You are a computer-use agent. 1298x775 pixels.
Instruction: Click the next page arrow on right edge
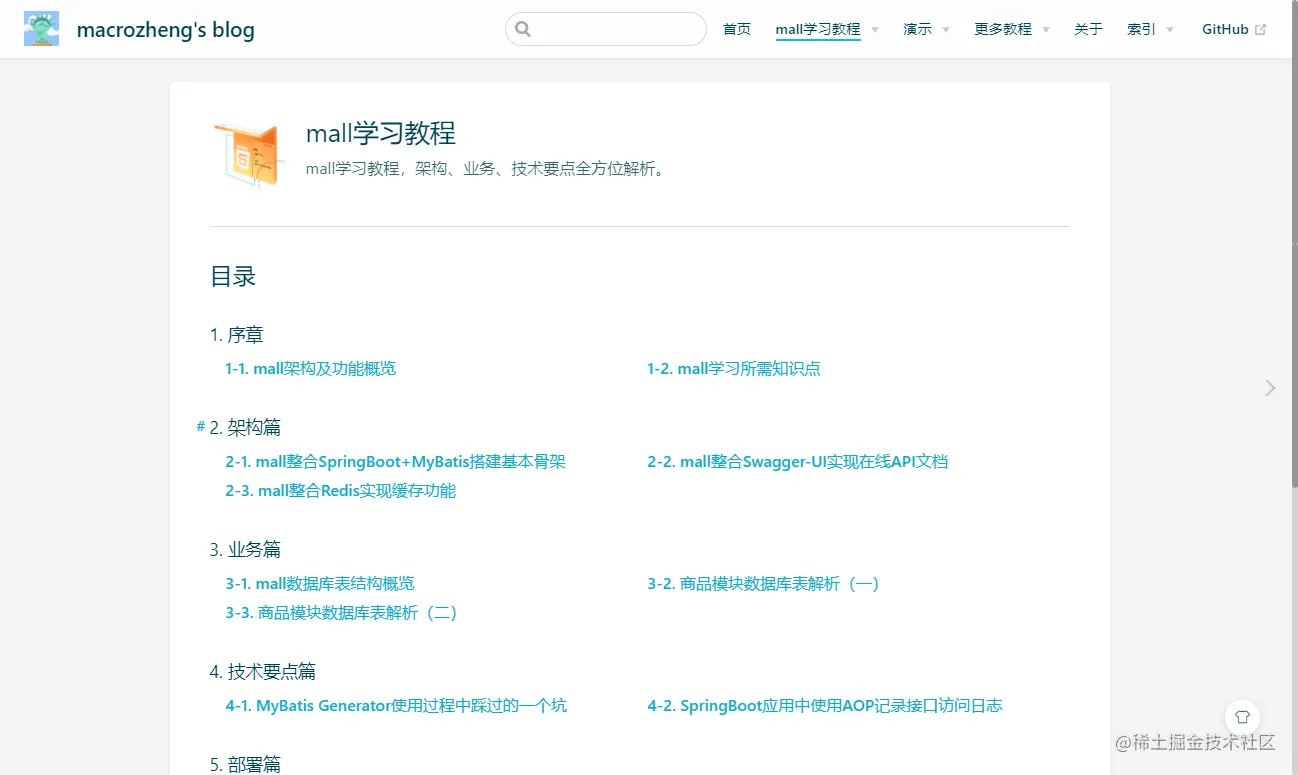click(x=1270, y=388)
